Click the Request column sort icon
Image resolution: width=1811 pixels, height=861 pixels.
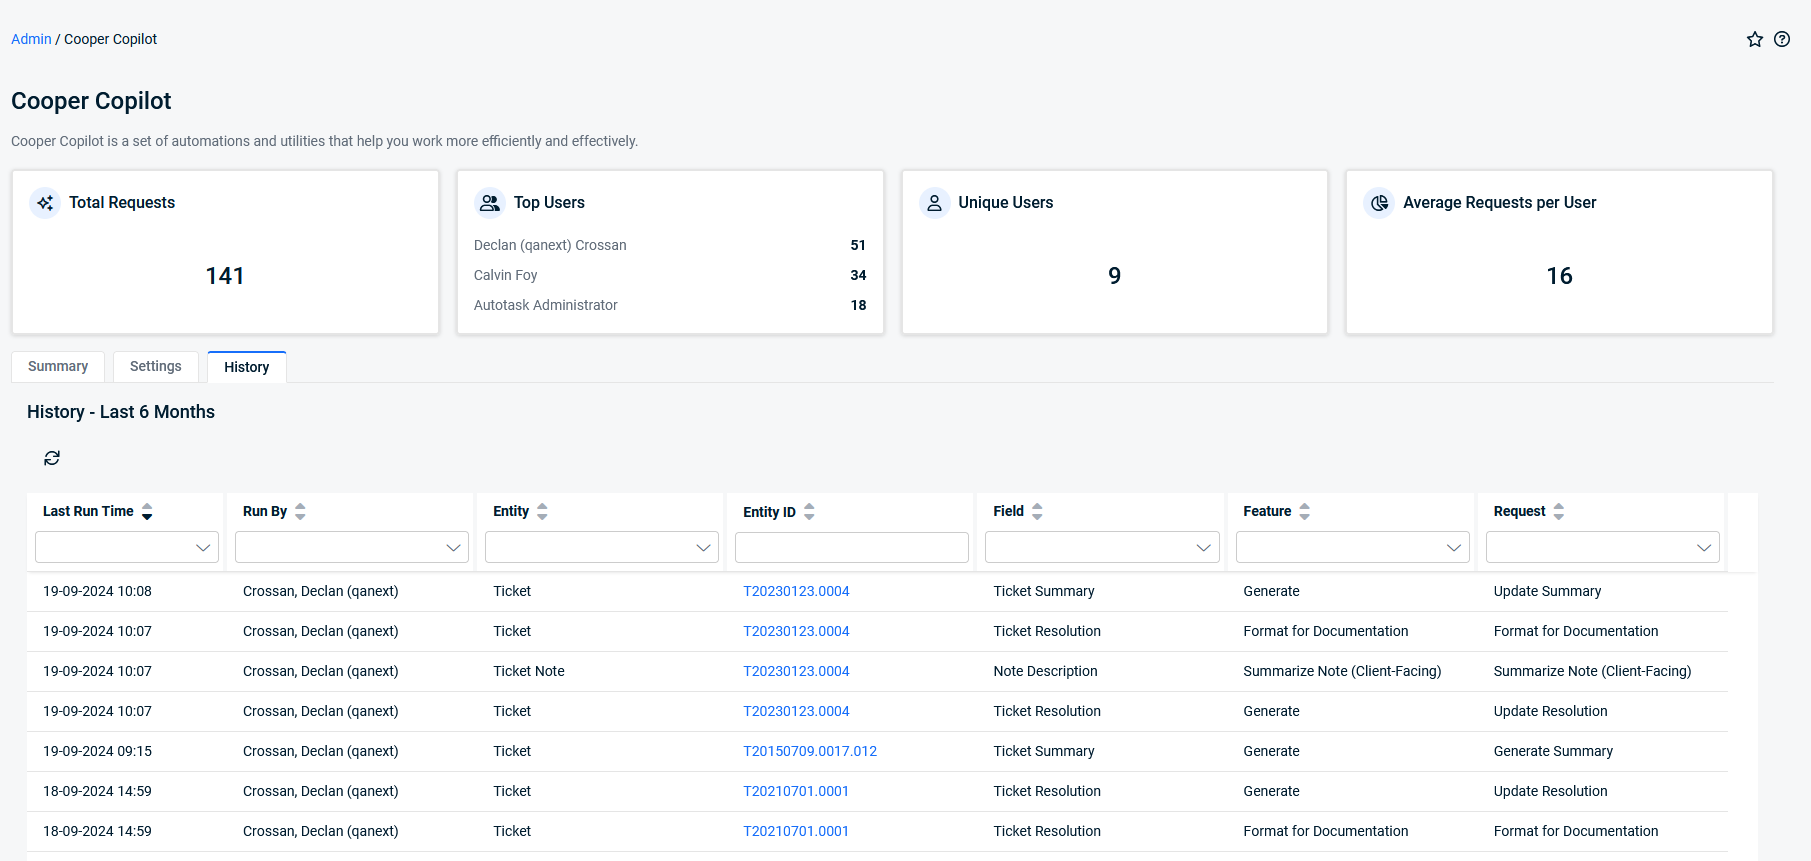click(1558, 511)
